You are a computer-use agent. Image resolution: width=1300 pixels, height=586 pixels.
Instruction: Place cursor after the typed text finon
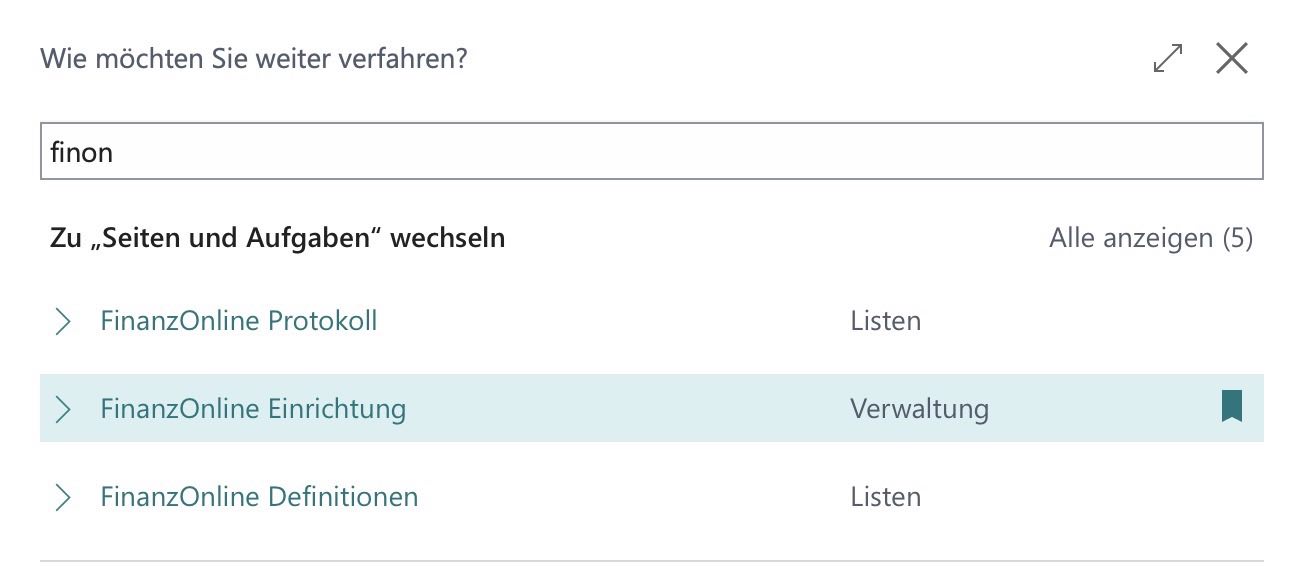tap(115, 152)
